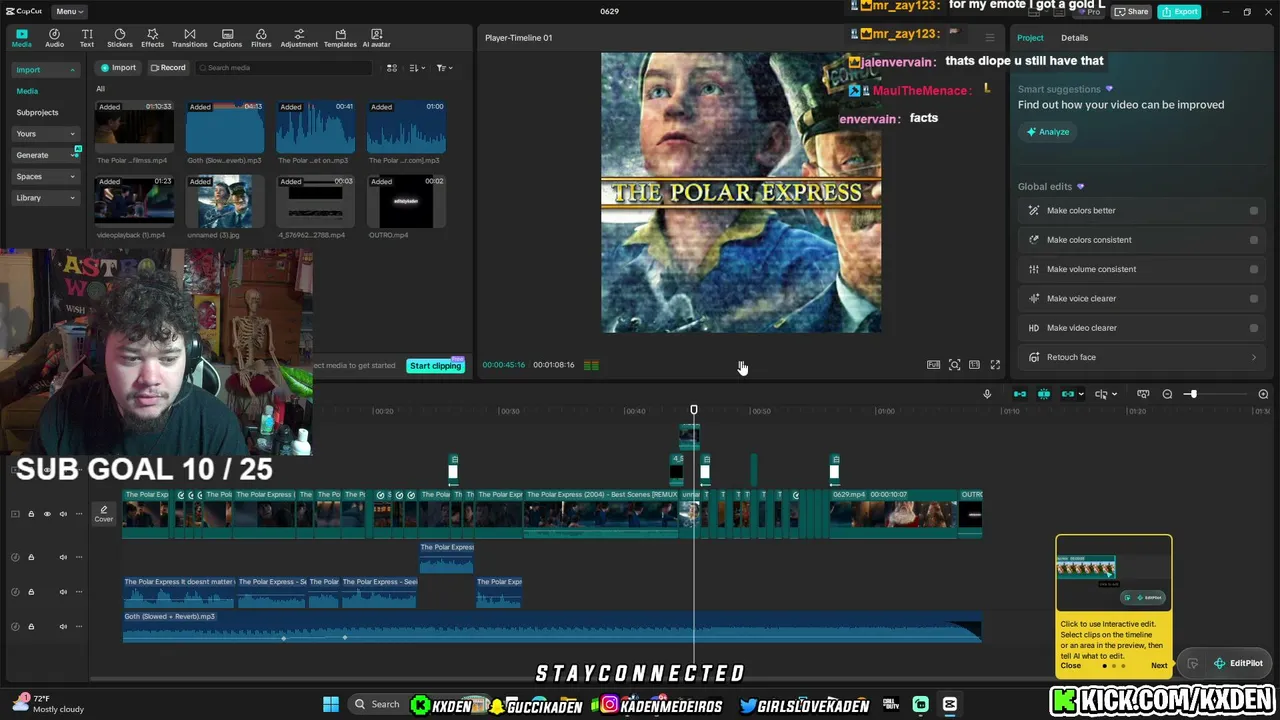This screenshot has height=720, width=1280.
Task: Expand the Generate section
Action: (74, 155)
